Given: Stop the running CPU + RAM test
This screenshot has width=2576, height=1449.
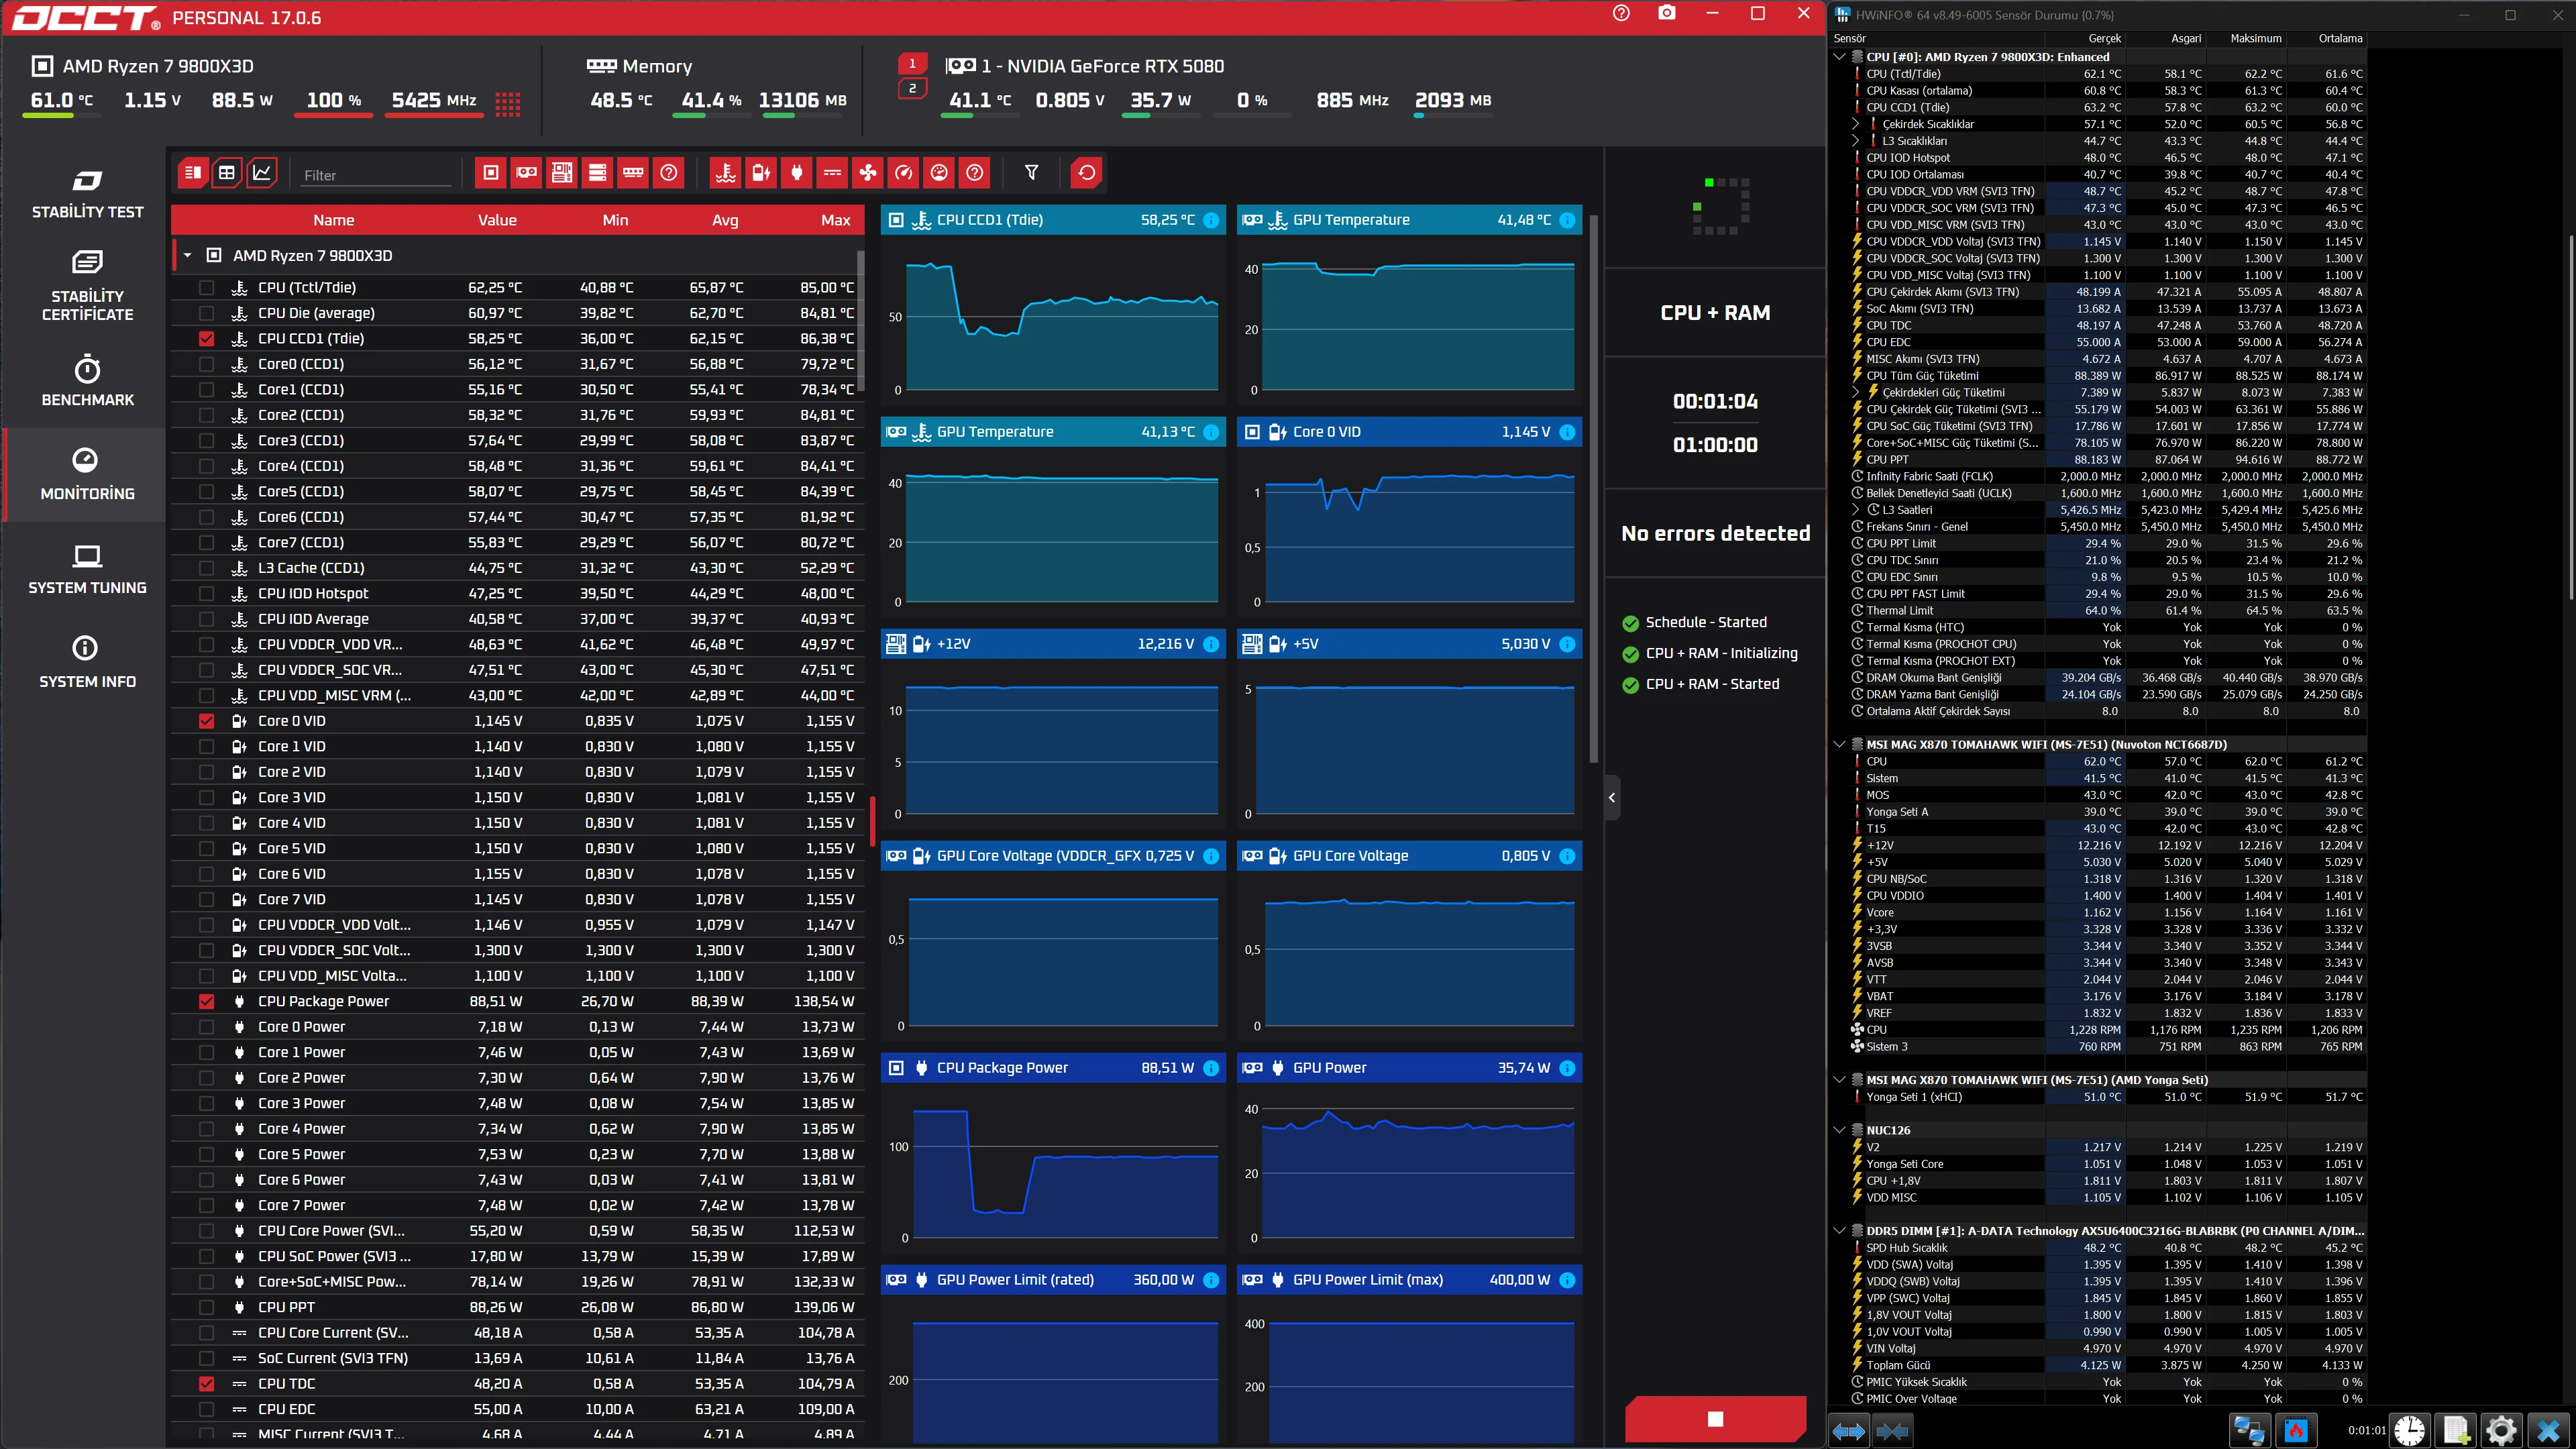Looking at the screenshot, I should click(1715, 1419).
